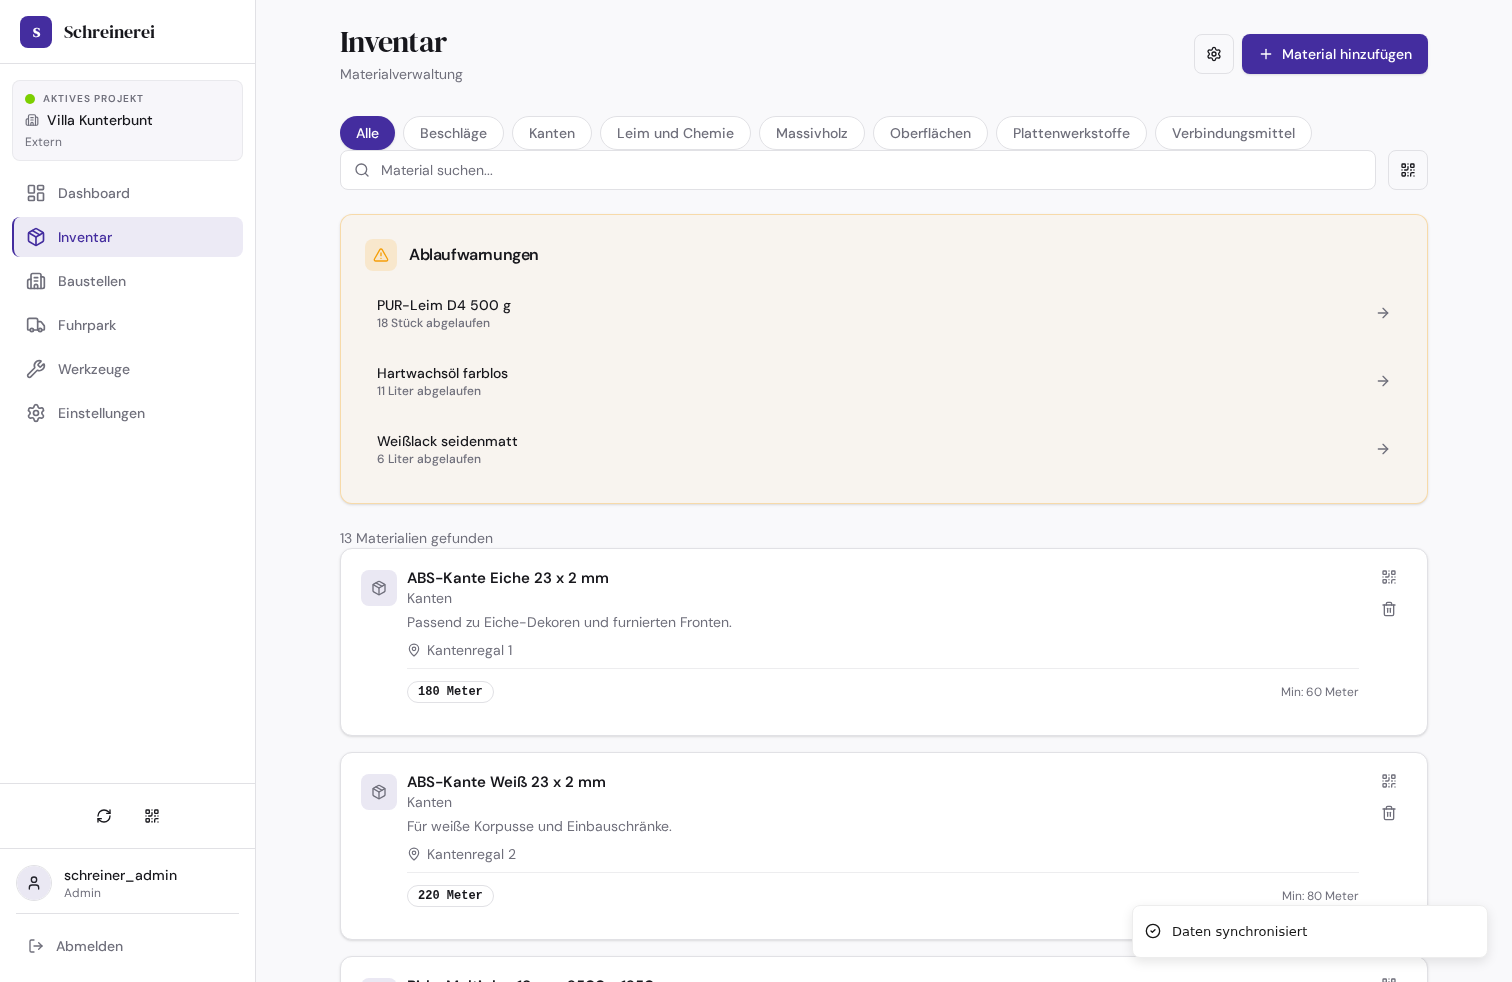Select the Alle filter tab
This screenshot has width=1512, height=982.
point(367,133)
